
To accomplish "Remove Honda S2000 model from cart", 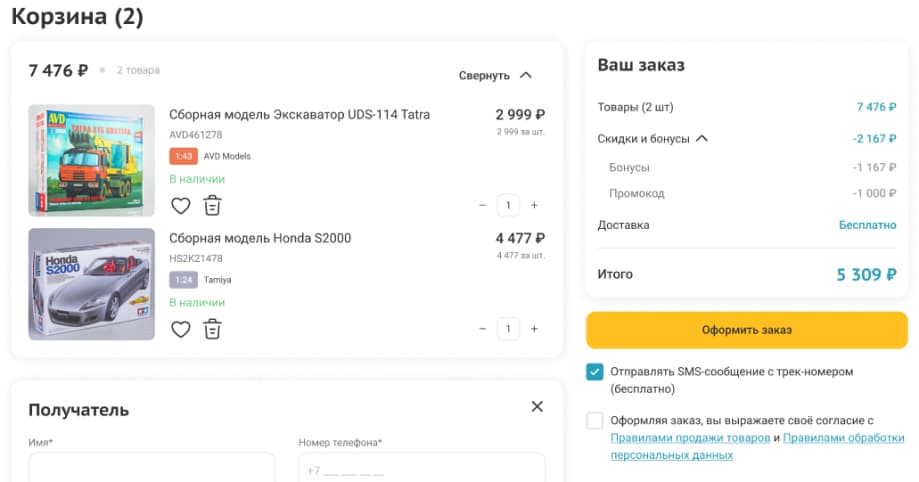I will [212, 329].
